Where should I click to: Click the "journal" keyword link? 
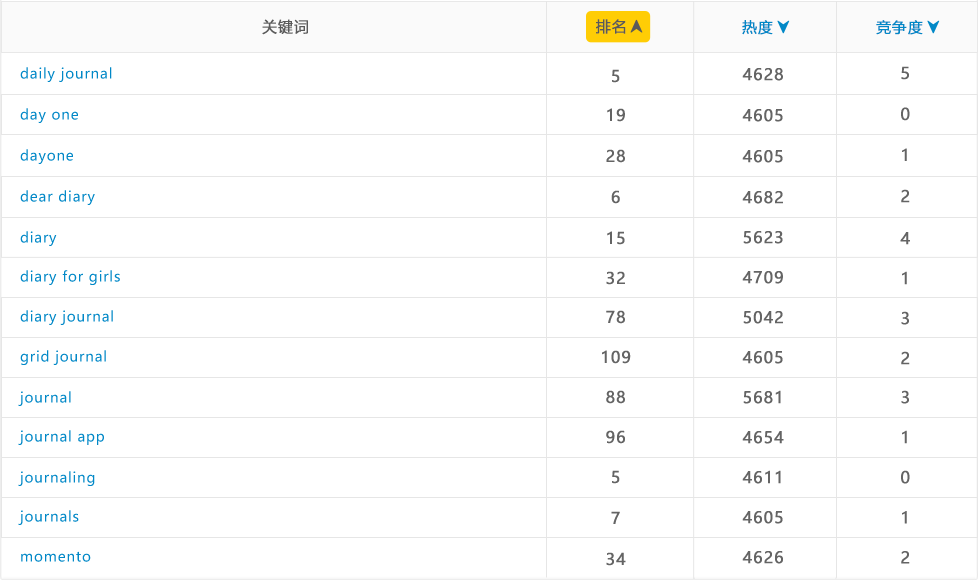click(x=46, y=398)
